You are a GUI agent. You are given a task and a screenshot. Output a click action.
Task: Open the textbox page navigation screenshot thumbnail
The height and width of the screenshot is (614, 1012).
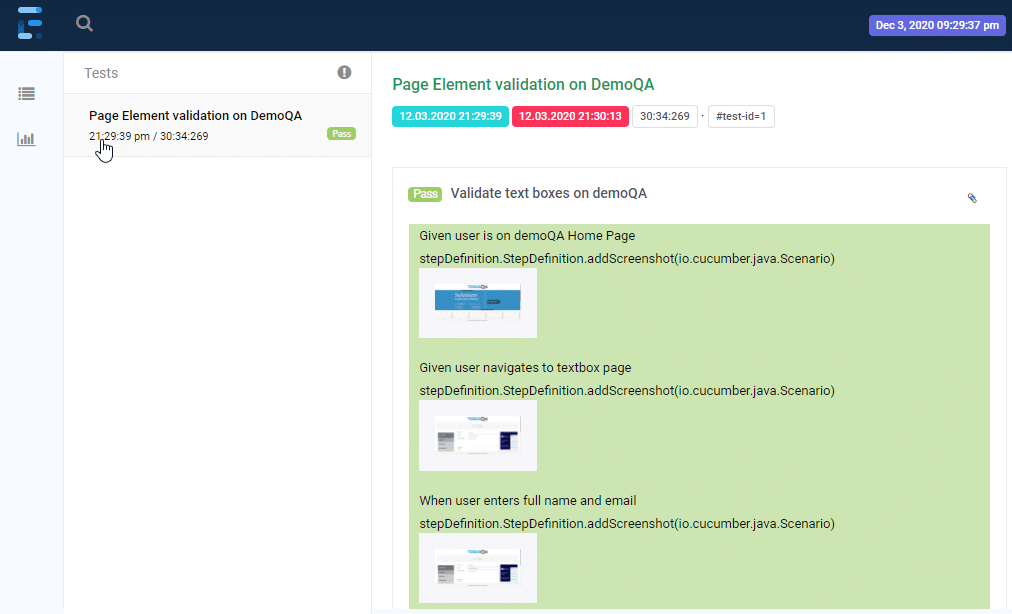[x=478, y=435]
